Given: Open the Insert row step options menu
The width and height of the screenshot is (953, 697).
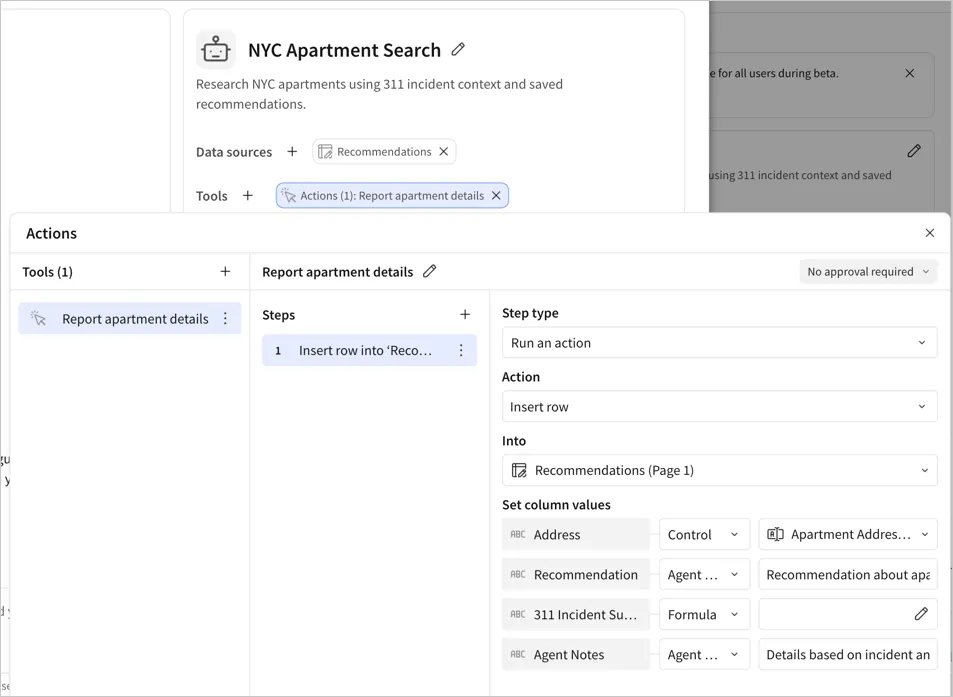Looking at the screenshot, I should (x=461, y=350).
